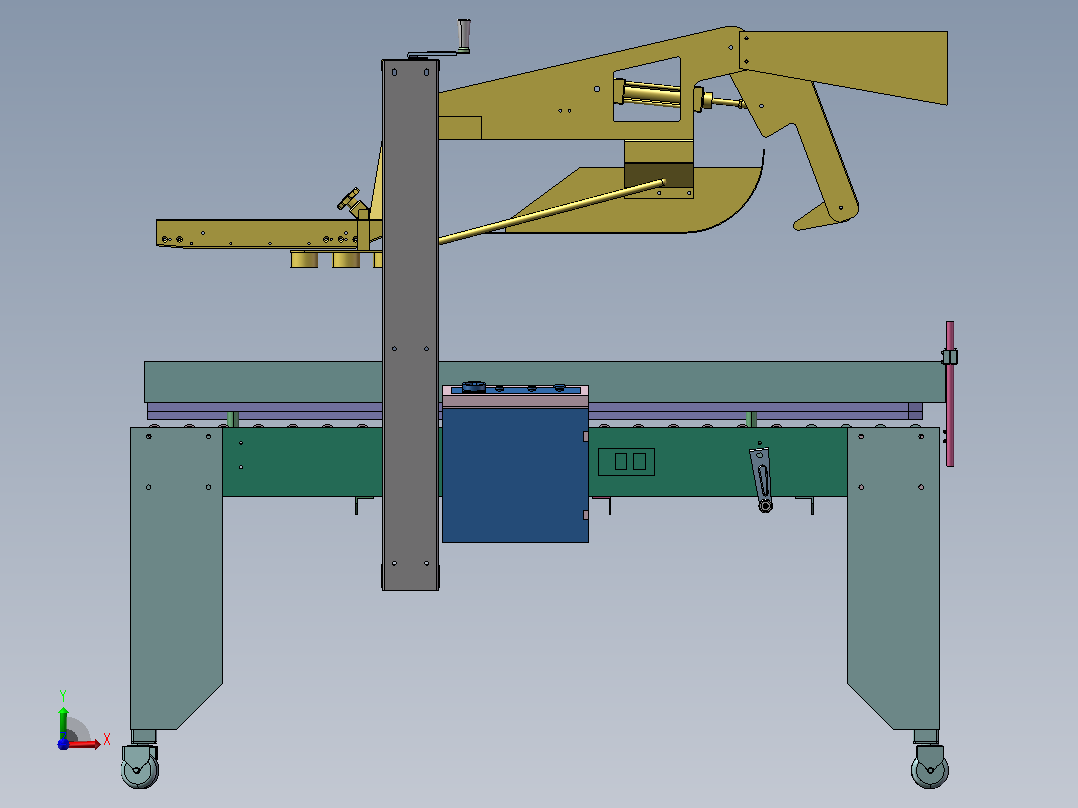Select the right grey-teal leg panel
The width and height of the screenshot is (1078, 808).
pyautogui.click(x=893, y=578)
